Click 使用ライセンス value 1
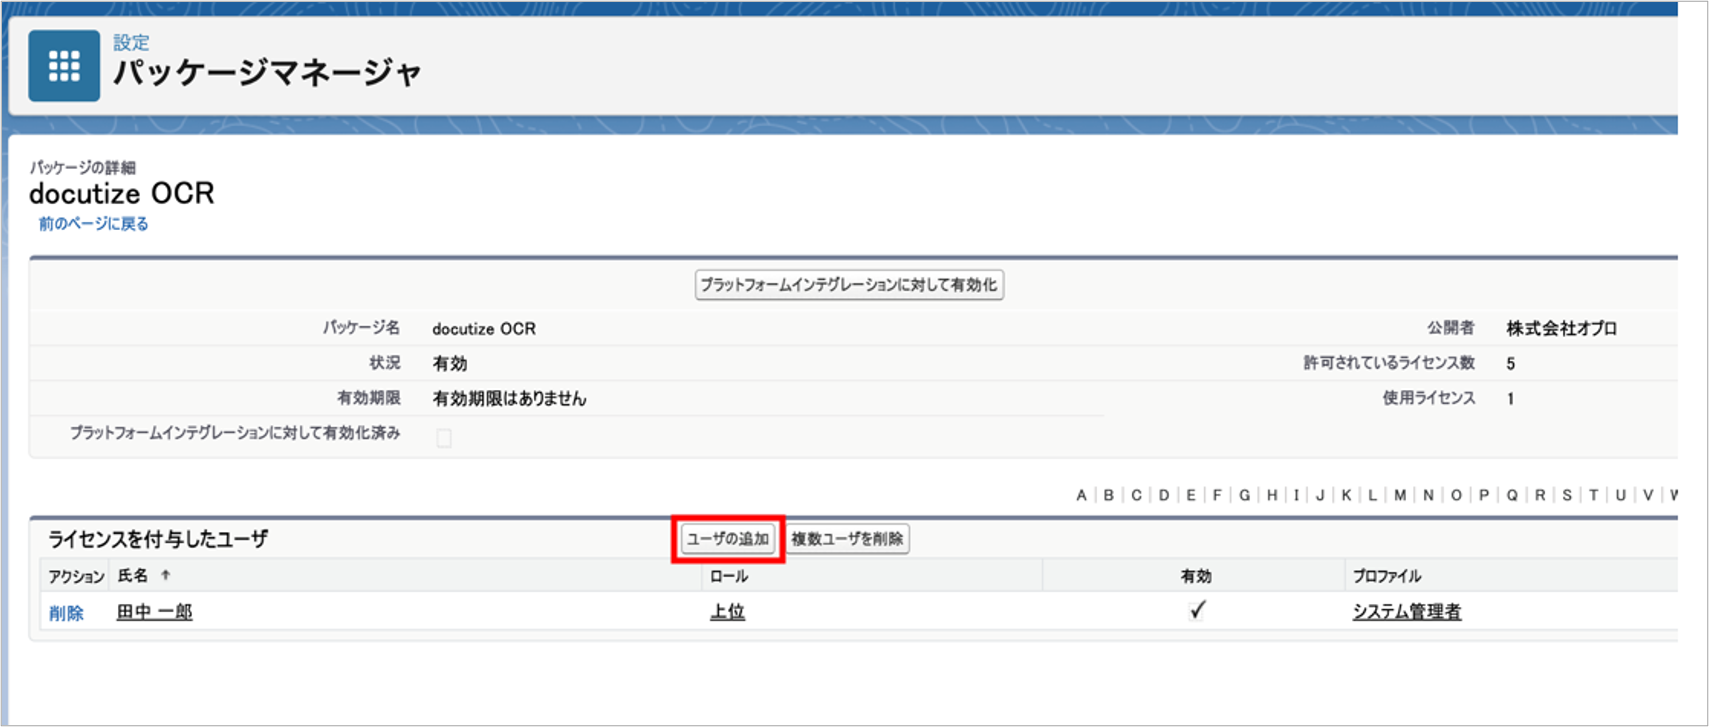1709x727 pixels. coord(1511,399)
